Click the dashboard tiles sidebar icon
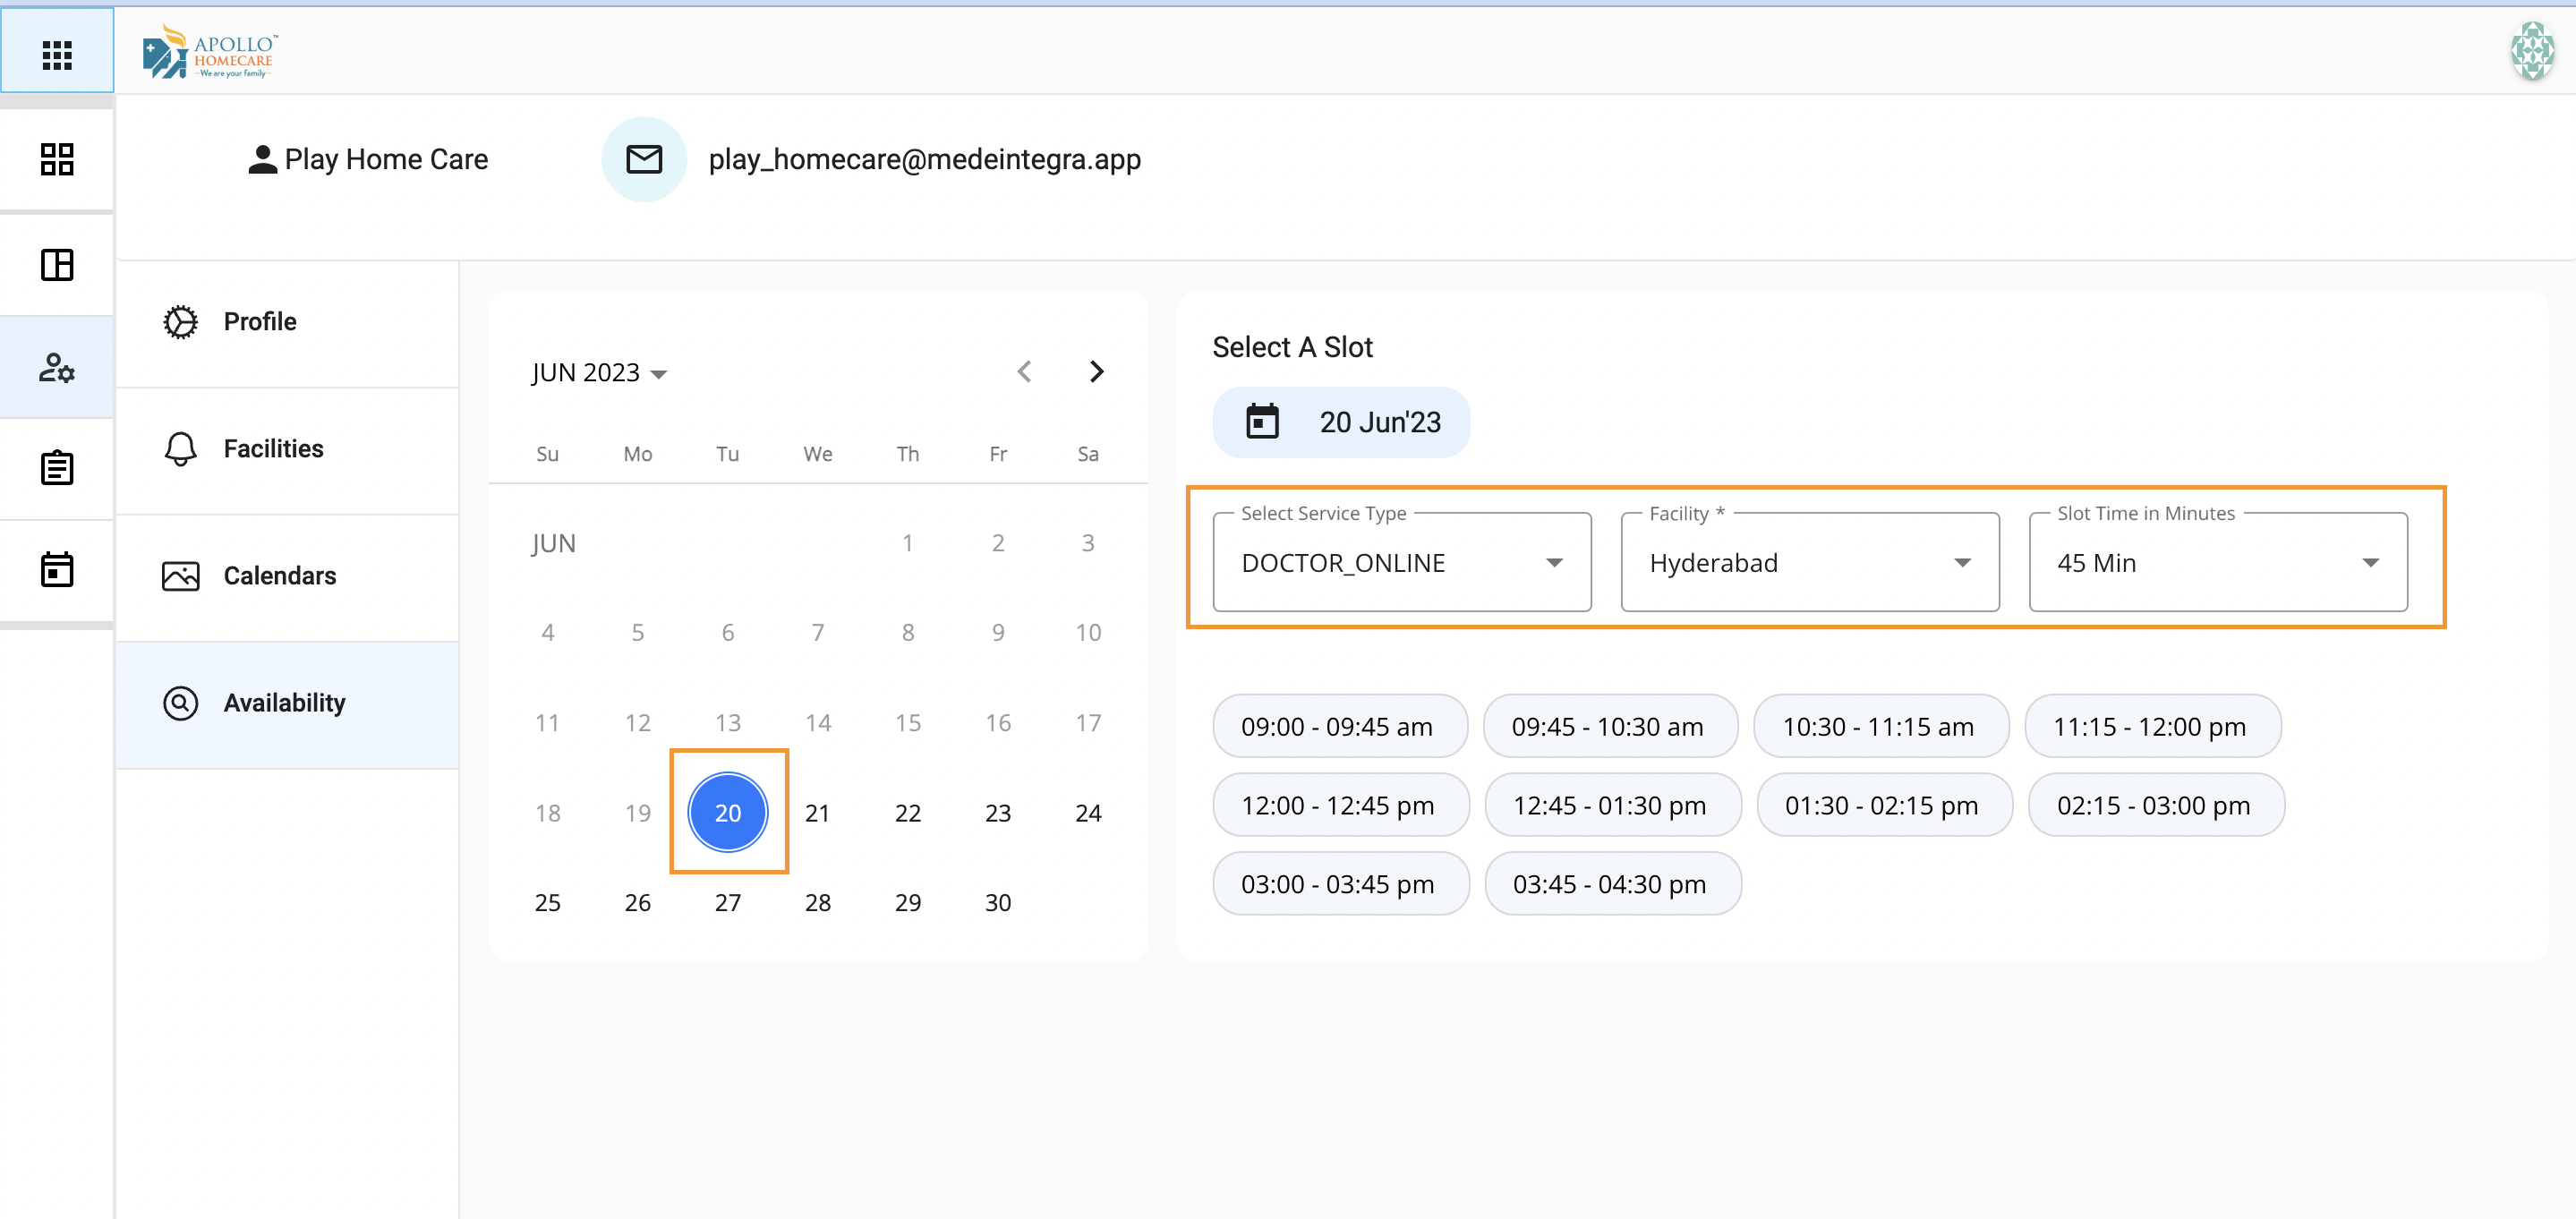Viewport: 2576px width, 1219px height. 57,159
